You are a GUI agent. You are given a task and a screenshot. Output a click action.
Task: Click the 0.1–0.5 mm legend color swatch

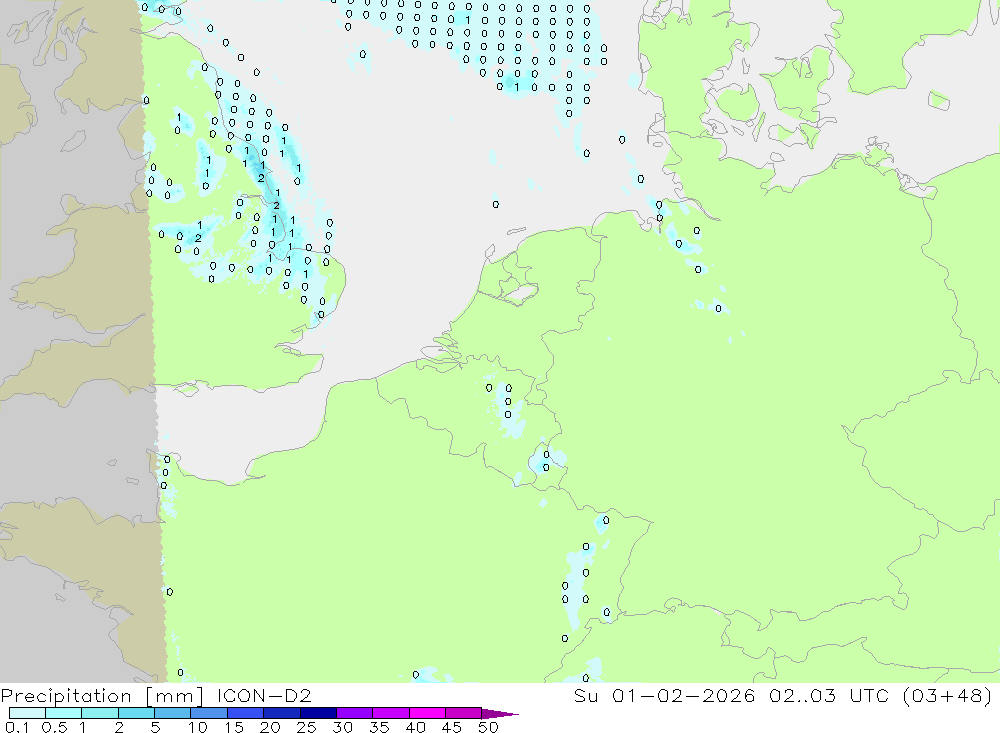pyautogui.click(x=27, y=713)
